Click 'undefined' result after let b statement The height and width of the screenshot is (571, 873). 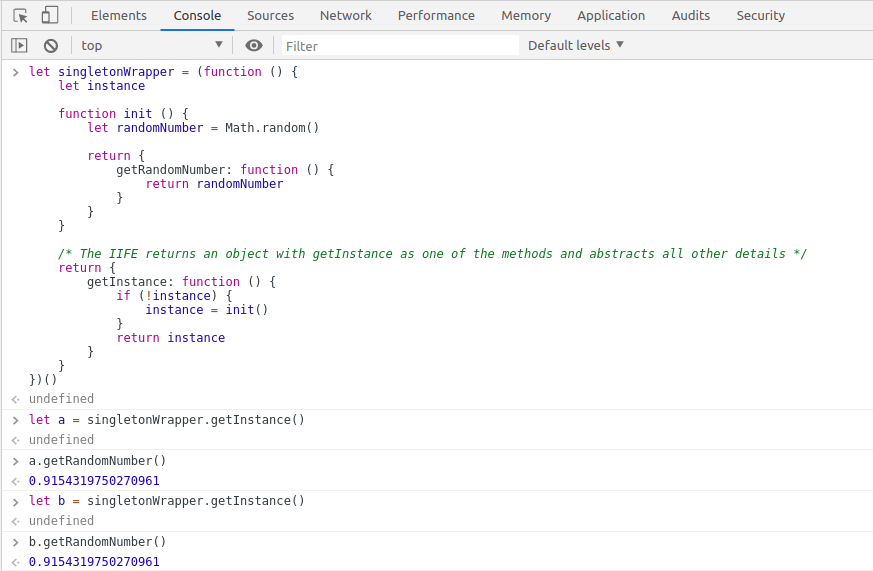61,521
